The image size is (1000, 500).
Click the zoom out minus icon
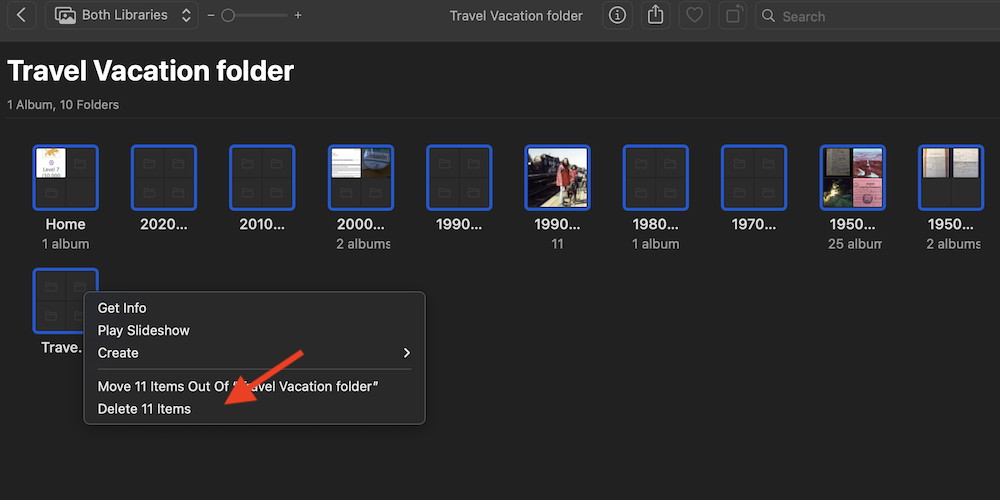pos(210,16)
